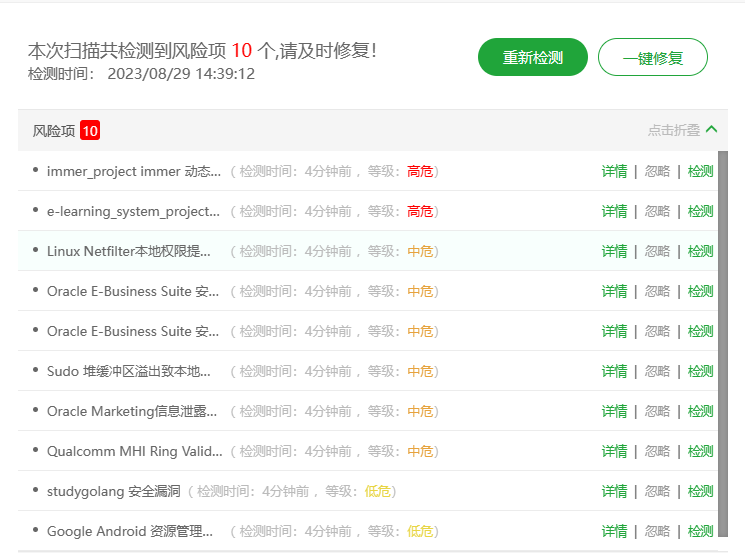Click the 高危 level on immer_project row
This screenshot has height=553, width=745.
(x=420, y=171)
